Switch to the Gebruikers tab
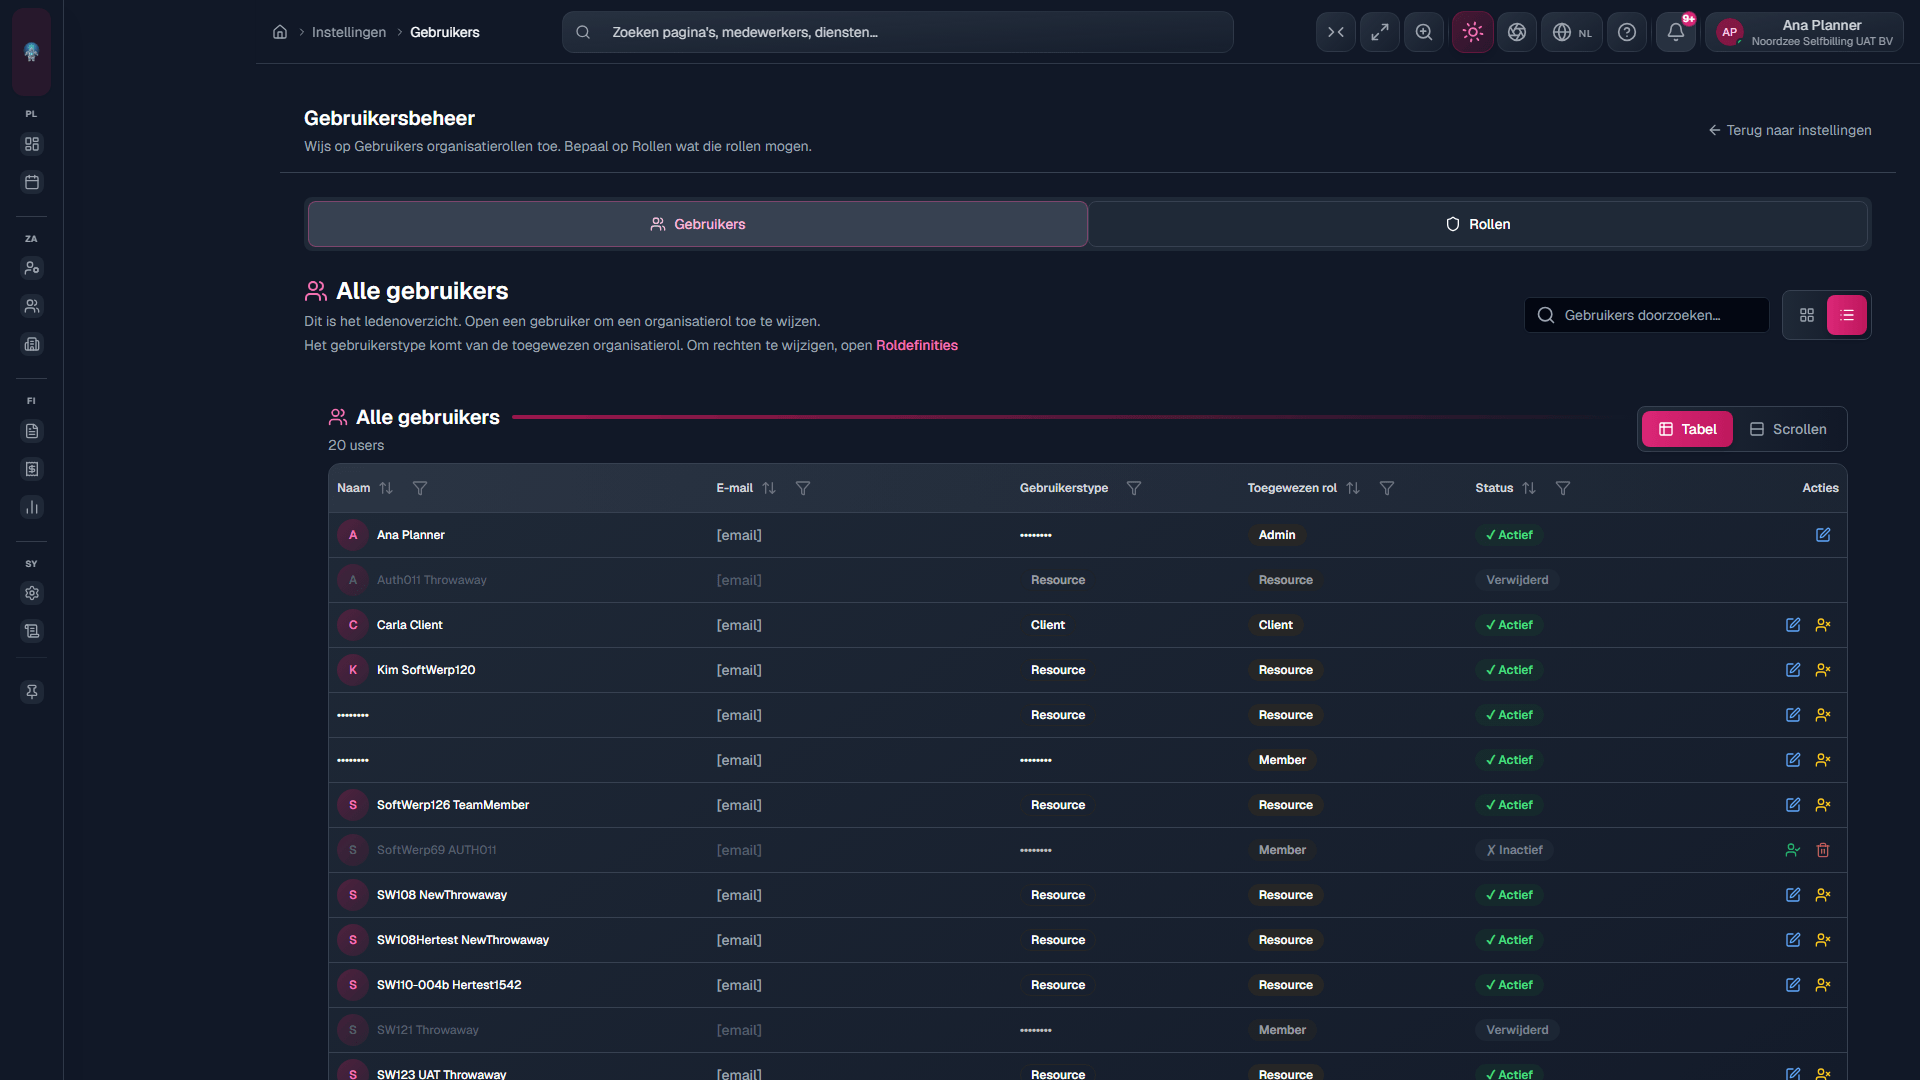Image resolution: width=1920 pixels, height=1080 pixels. click(x=698, y=224)
